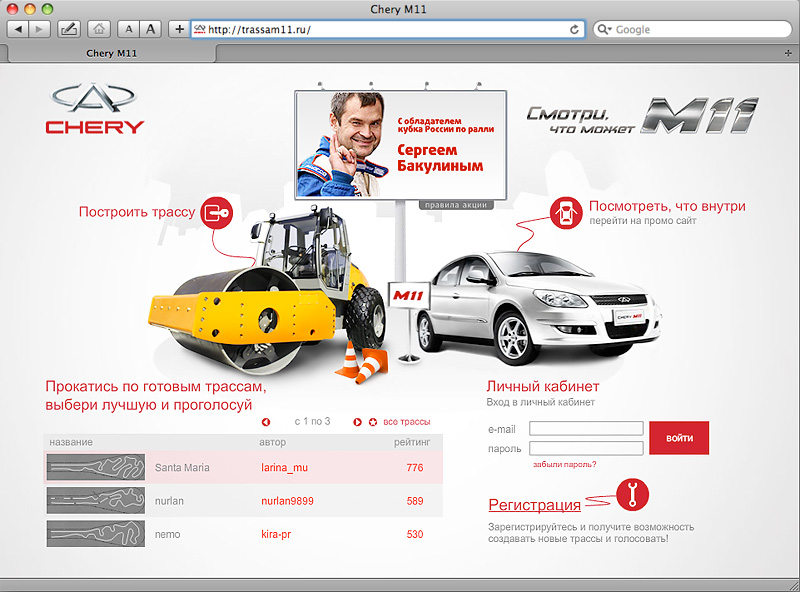The width and height of the screenshot is (800, 592).
Task: Go to previous tracks page arrow
Action: (x=266, y=422)
